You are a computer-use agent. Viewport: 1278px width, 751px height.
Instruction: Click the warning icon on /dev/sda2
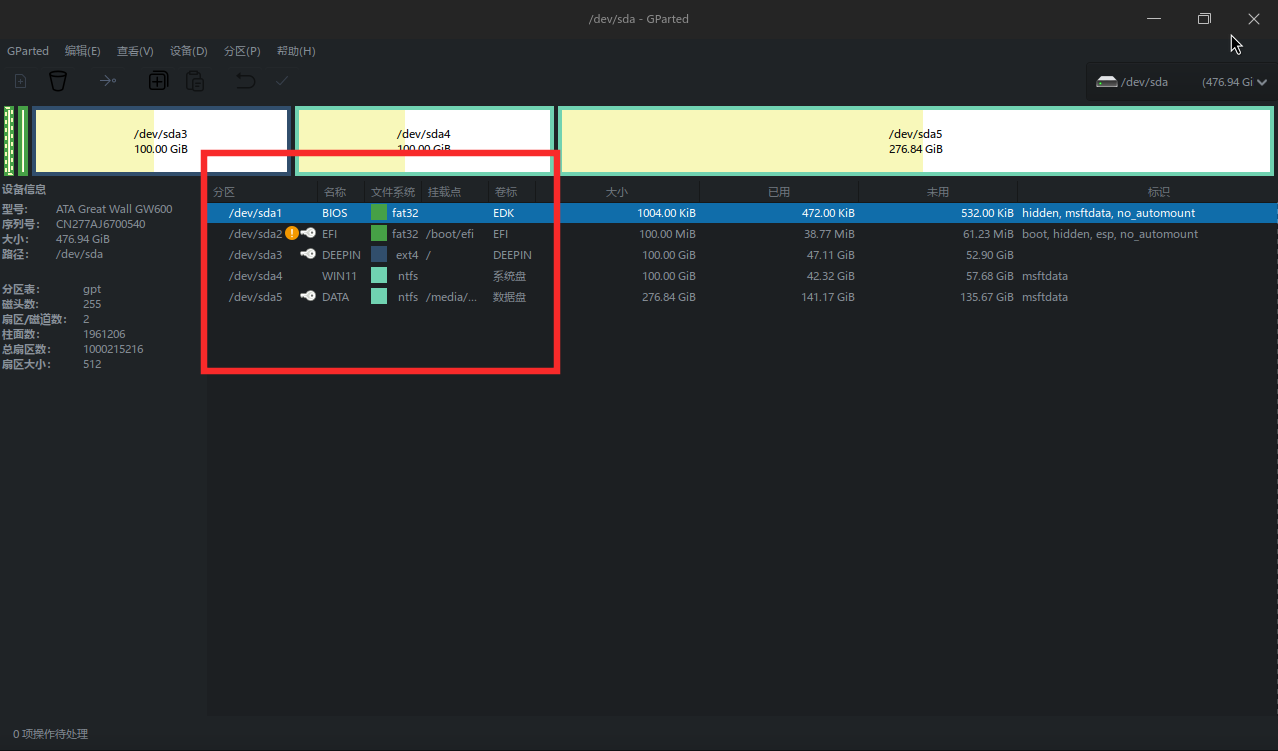click(x=292, y=234)
